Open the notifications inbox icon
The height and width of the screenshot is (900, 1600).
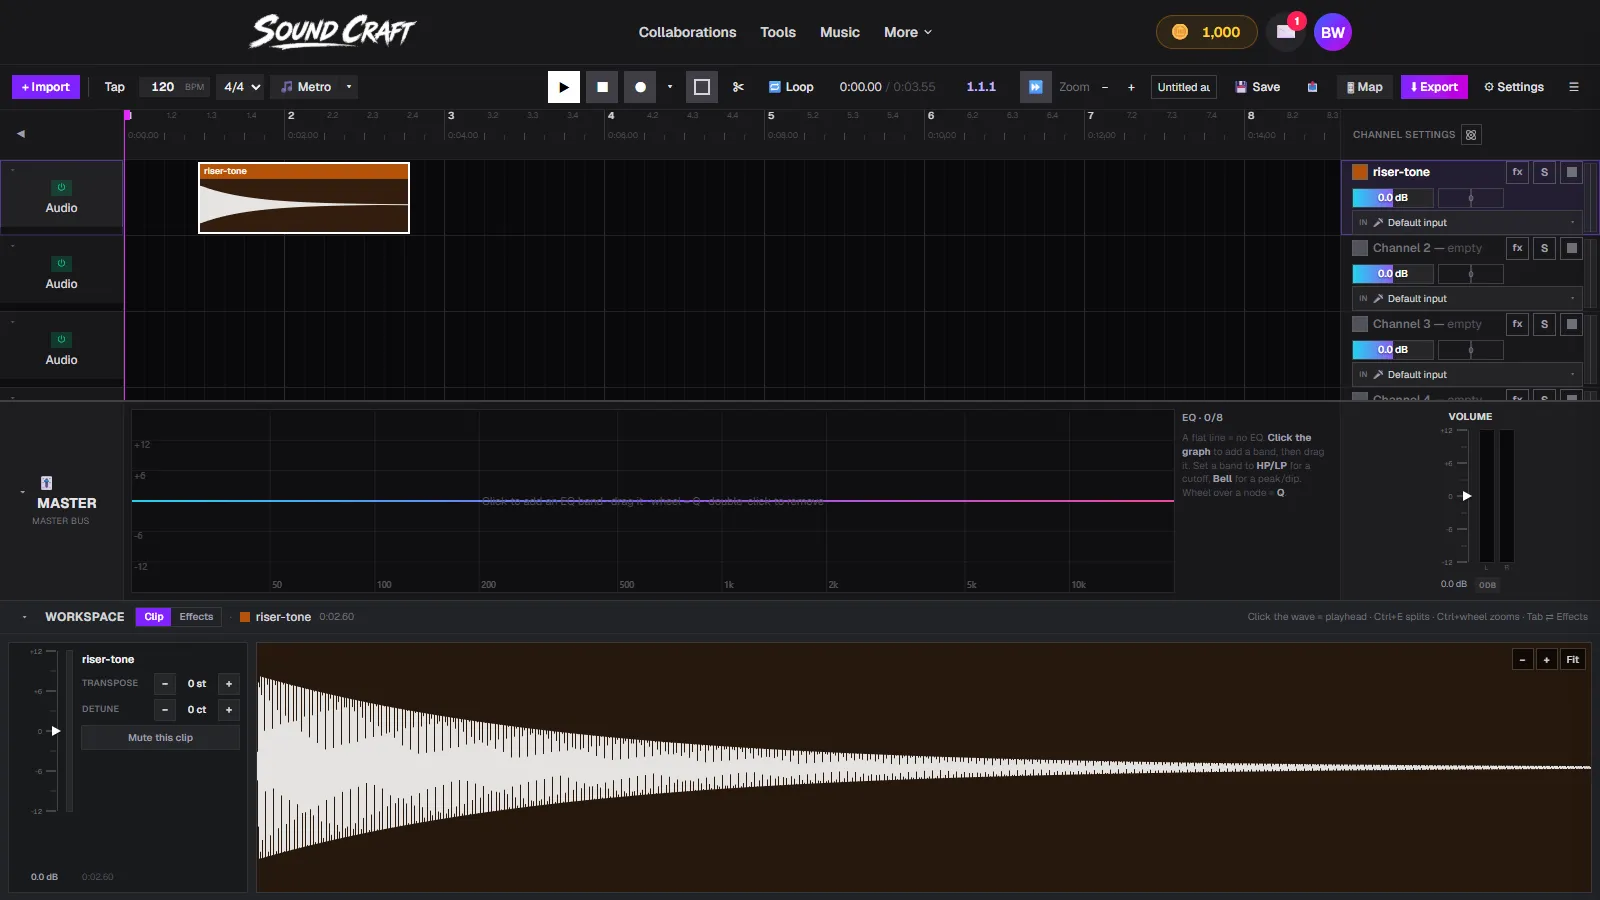pyautogui.click(x=1286, y=32)
